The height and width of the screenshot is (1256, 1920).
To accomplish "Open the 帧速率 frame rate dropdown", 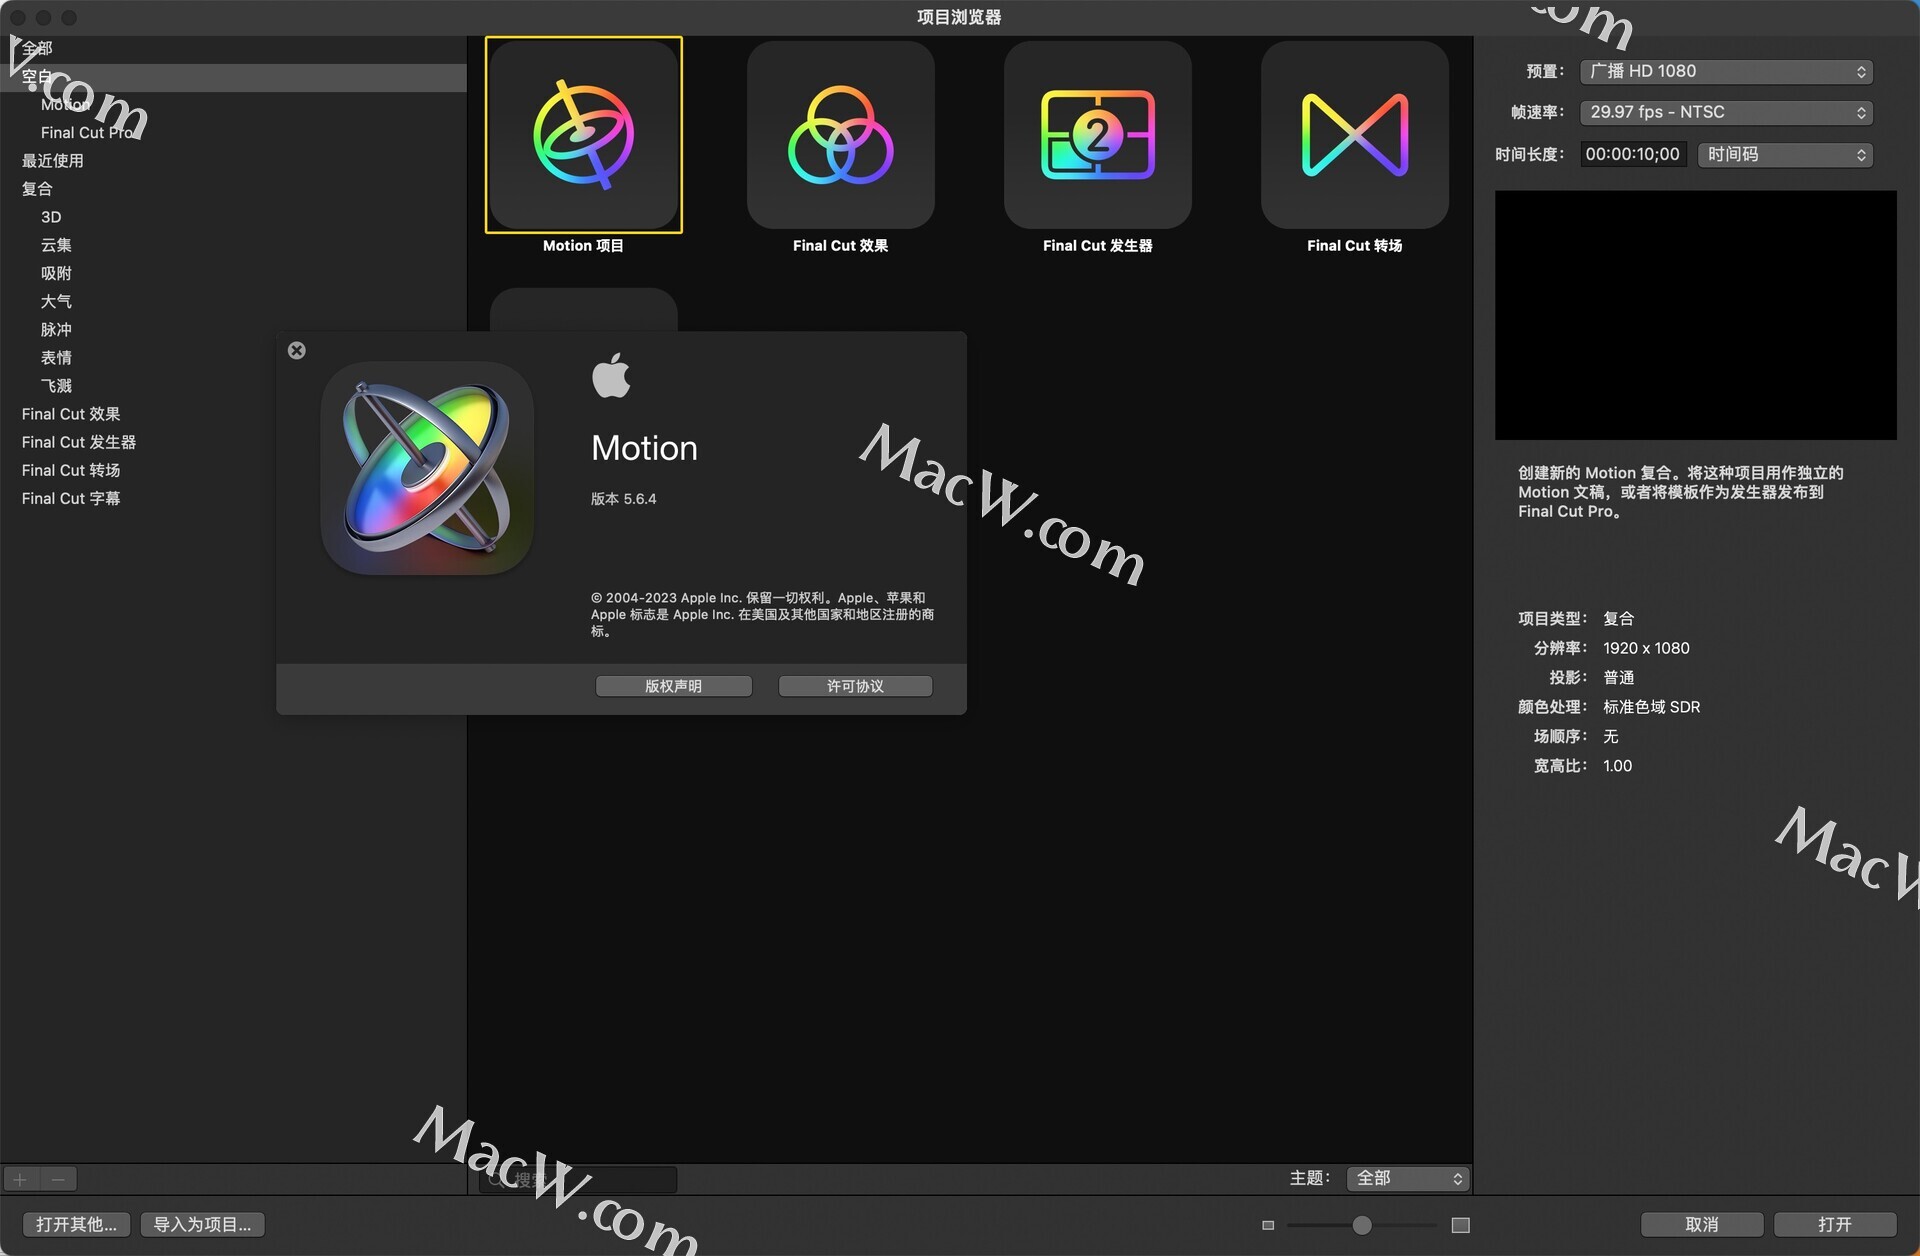I will point(1726,112).
